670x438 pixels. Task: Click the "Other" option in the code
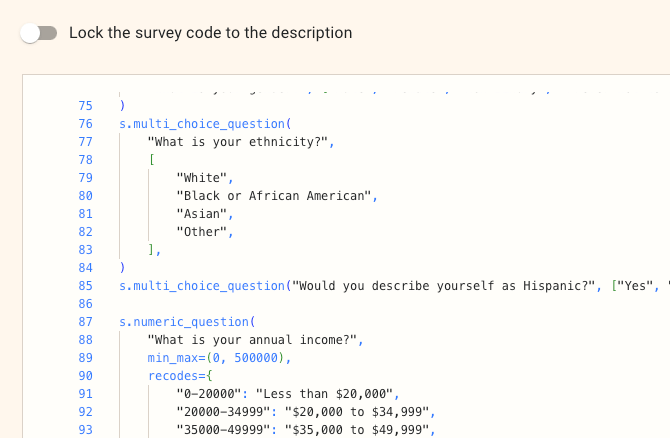pyautogui.click(x=203, y=232)
